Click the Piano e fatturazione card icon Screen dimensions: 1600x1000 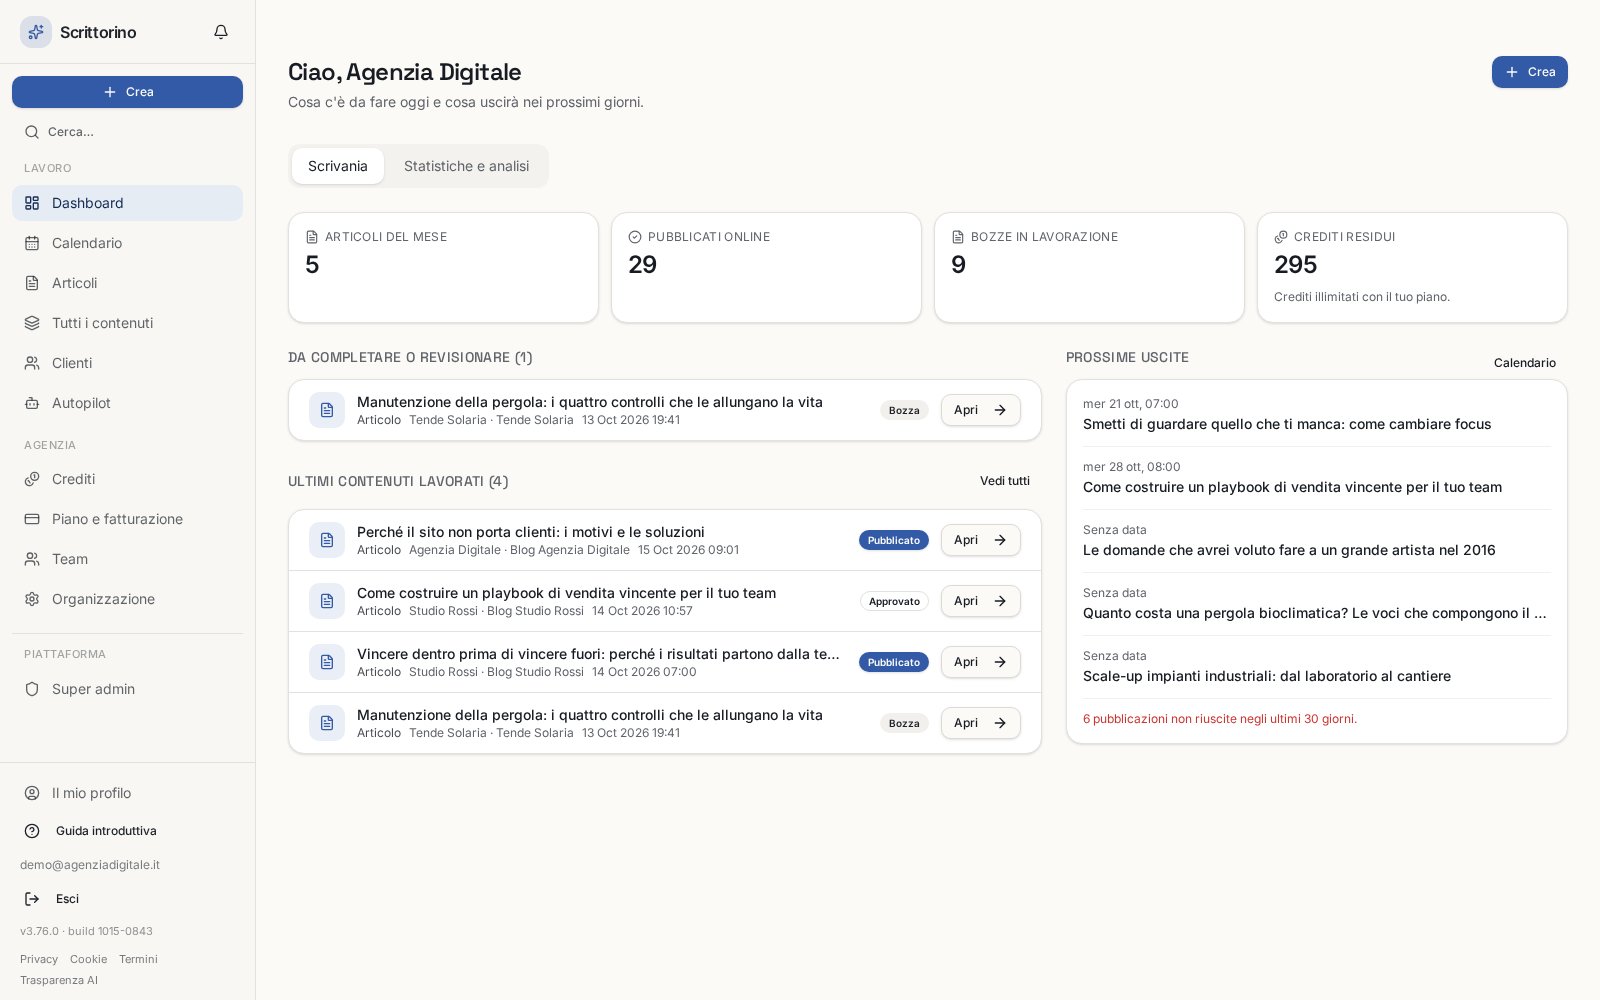tap(32, 519)
